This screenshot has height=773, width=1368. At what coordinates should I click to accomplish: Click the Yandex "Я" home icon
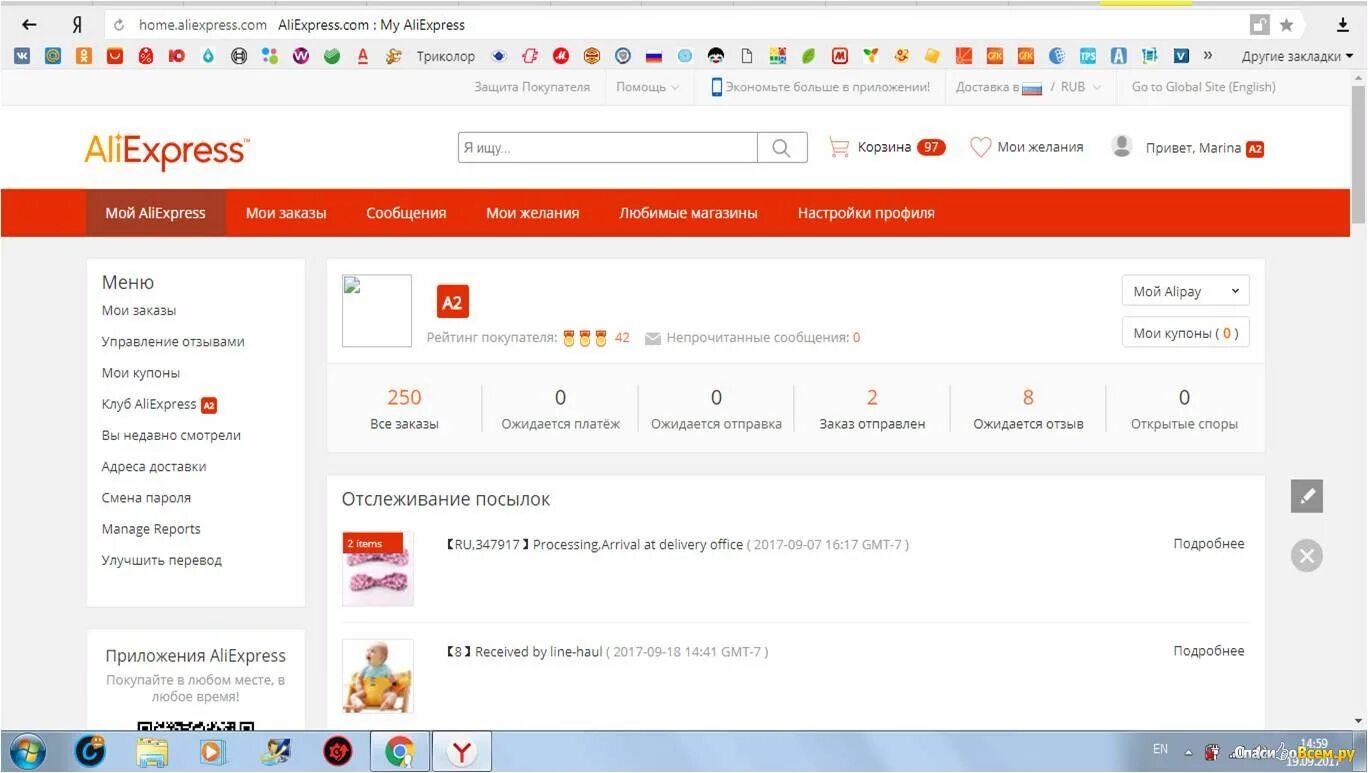77,25
